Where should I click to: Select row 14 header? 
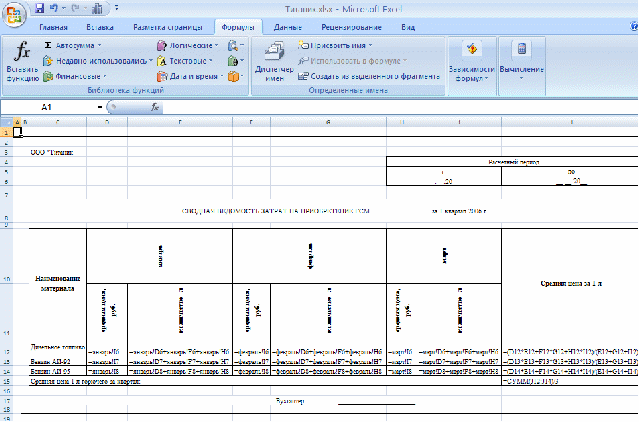tap(6, 371)
